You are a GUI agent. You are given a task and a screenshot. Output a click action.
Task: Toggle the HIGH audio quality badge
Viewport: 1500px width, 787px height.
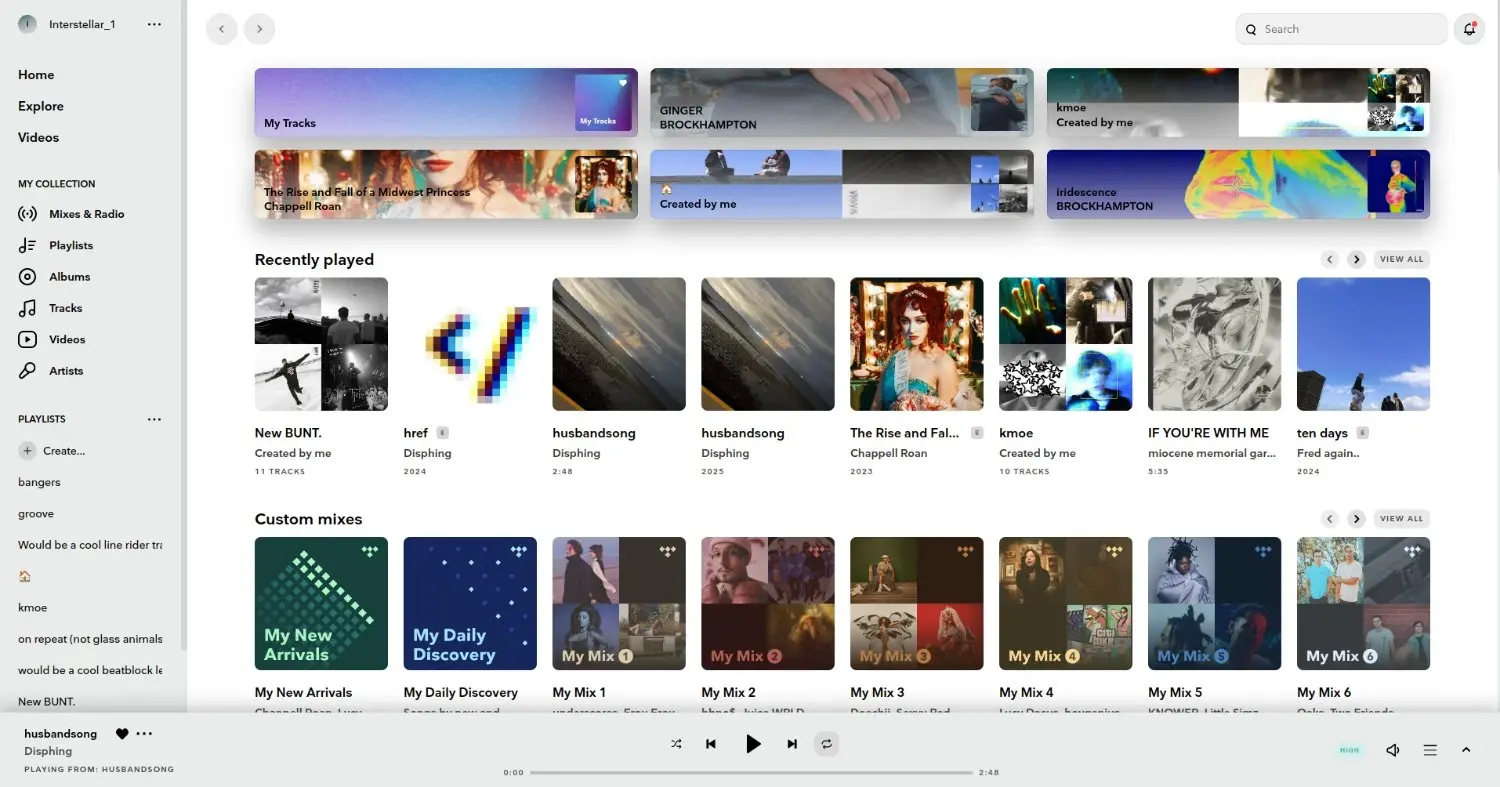click(1350, 750)
